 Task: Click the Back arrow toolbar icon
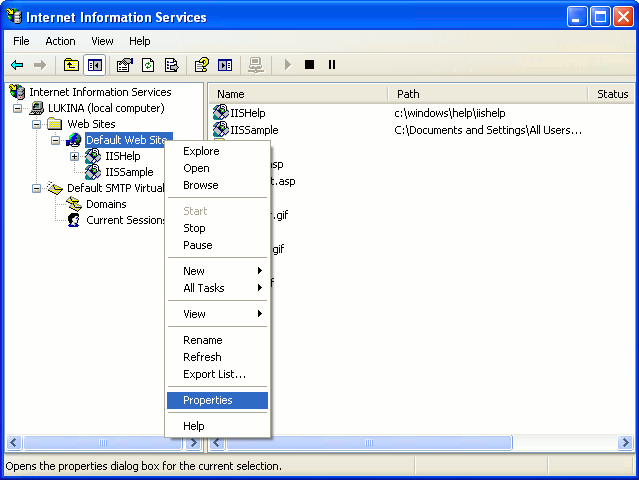point(17,65)
